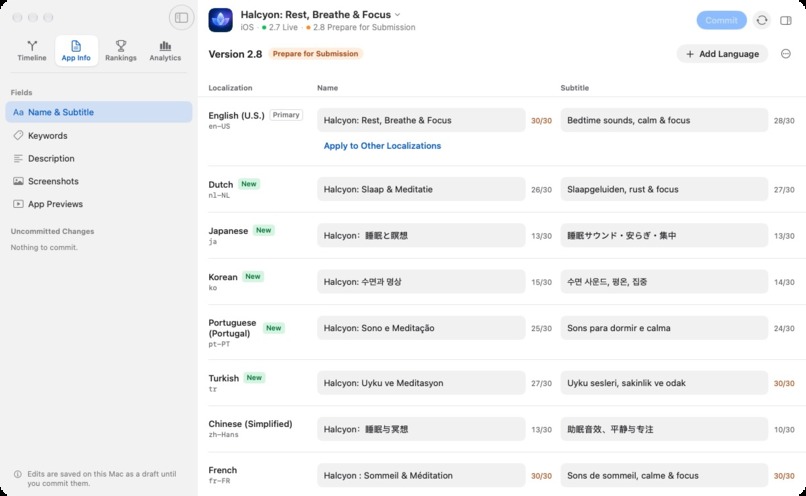Toggle the right inspector panel icon
The height and width of the screenshot is (496, 806).
[785, 20]
